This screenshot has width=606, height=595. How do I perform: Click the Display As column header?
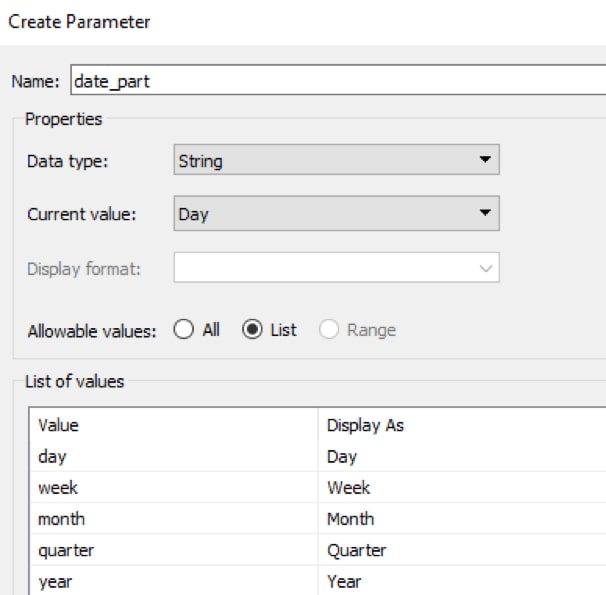click(460, 425)
